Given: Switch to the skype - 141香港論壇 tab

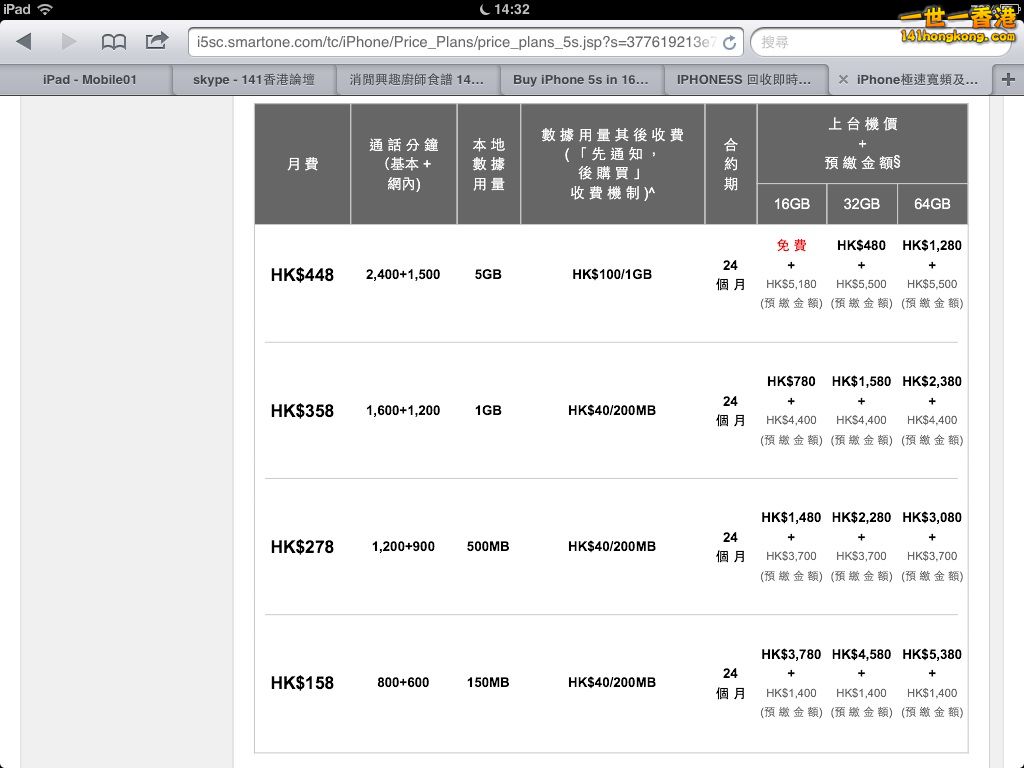Looking at the screenshot, I should click(254, 80).
